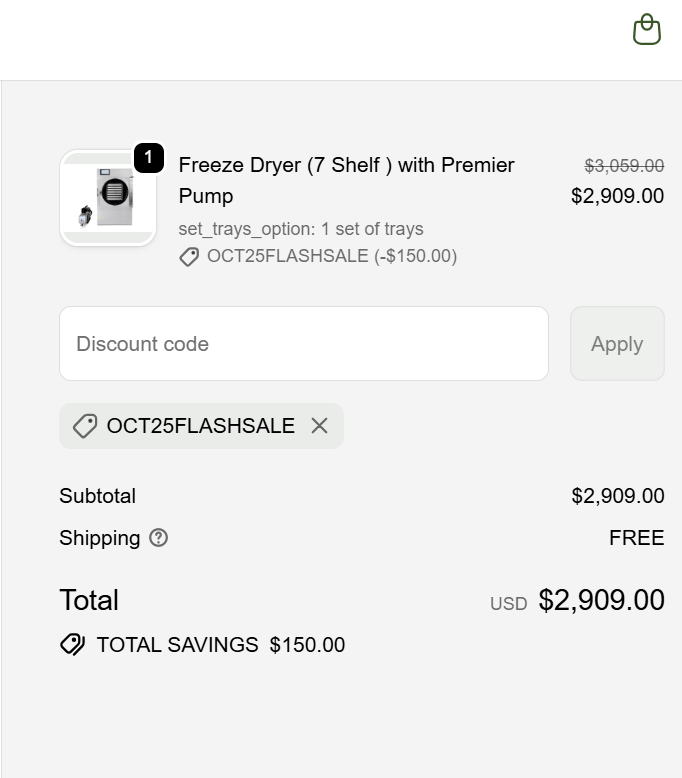Click the set_trays_option description text
Viewport: 682px width, 778px height.
pyautogui.click(x=300, y=229)
